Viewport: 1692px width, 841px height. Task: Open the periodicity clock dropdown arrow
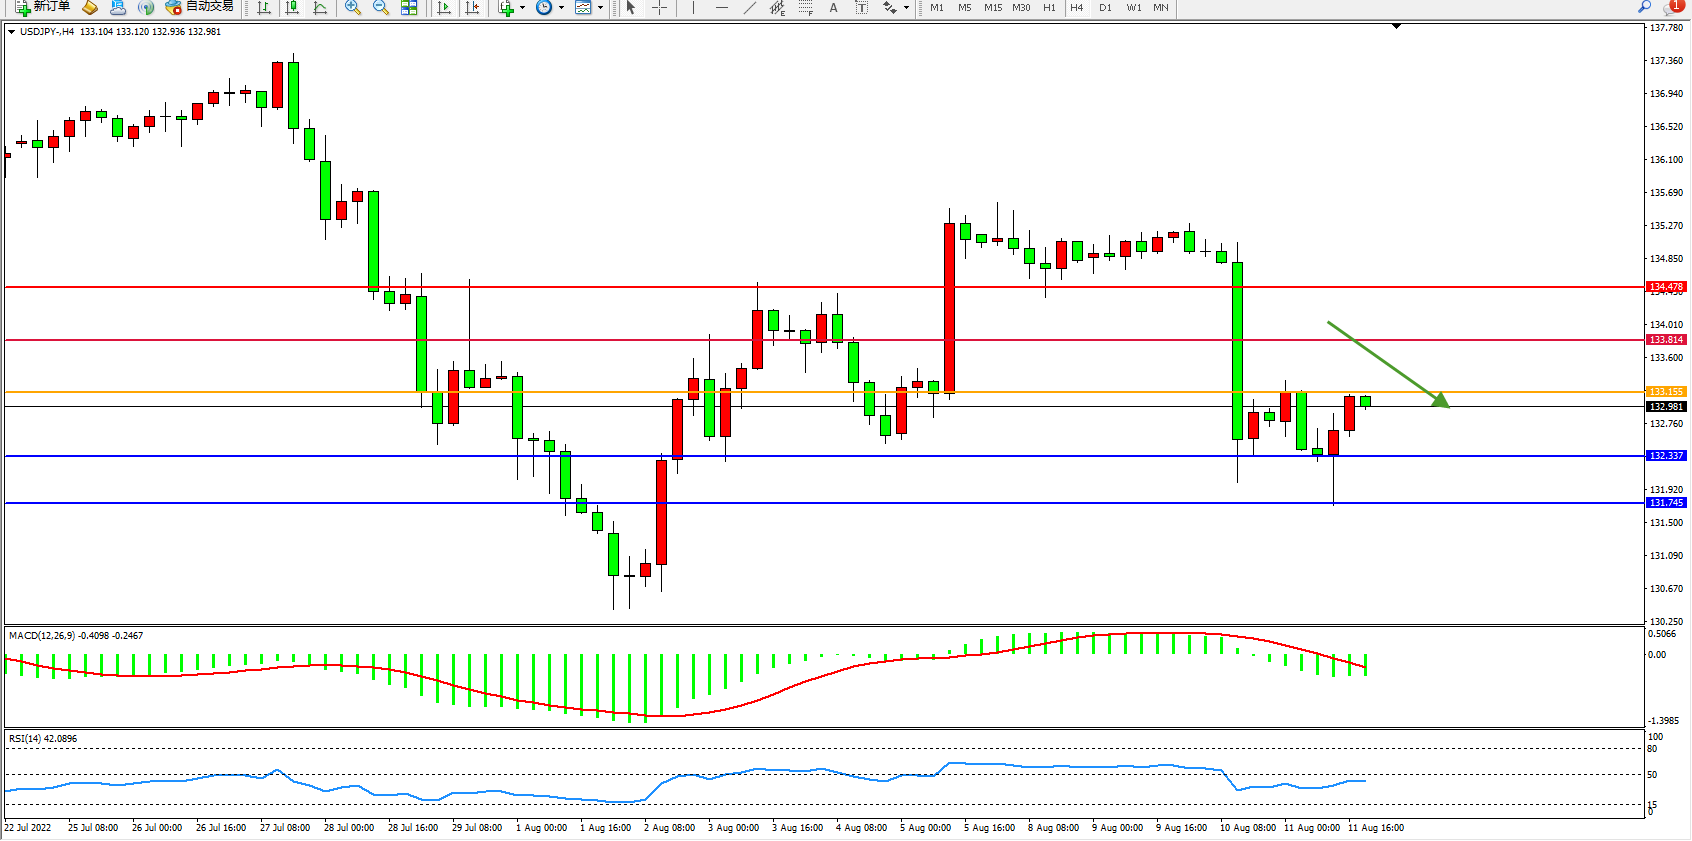[x=561, y=8]
